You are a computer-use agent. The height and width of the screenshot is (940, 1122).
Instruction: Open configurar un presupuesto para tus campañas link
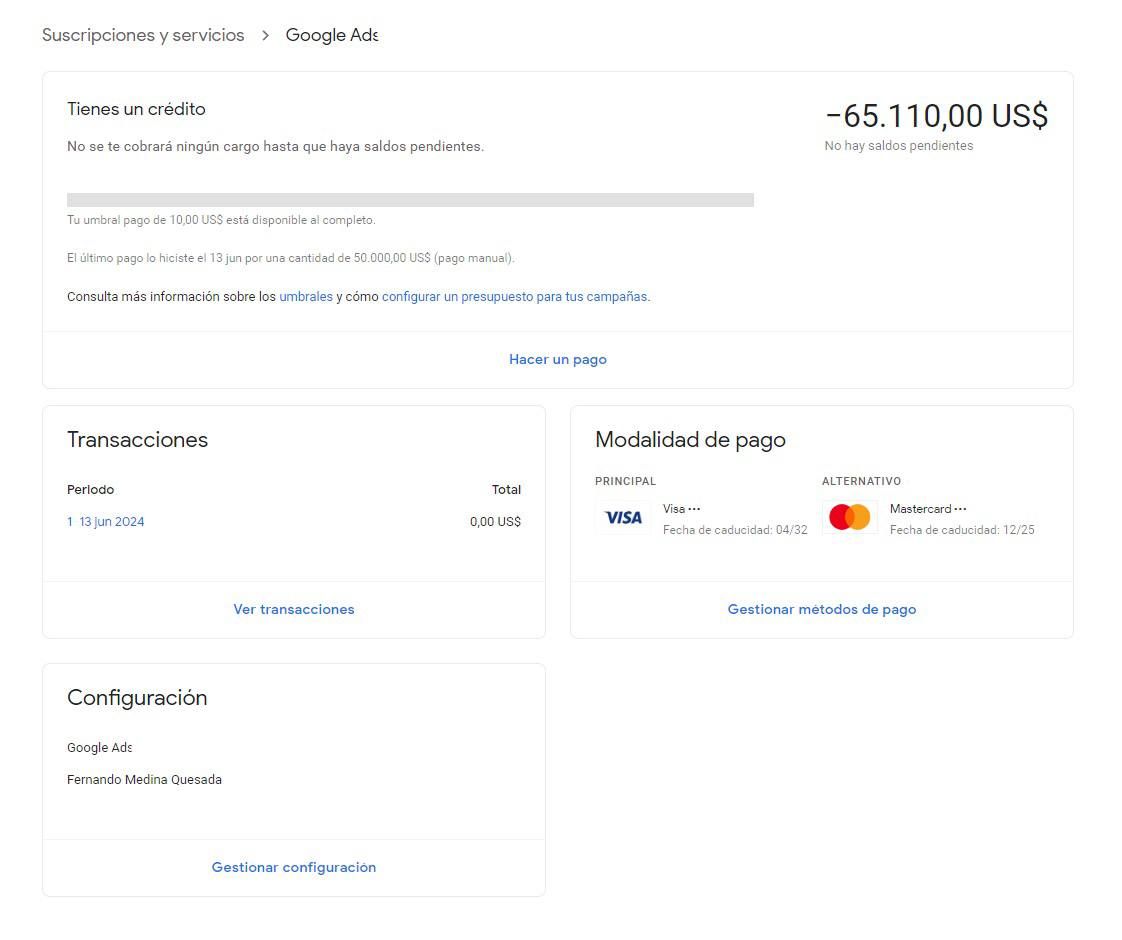point(514,297)
